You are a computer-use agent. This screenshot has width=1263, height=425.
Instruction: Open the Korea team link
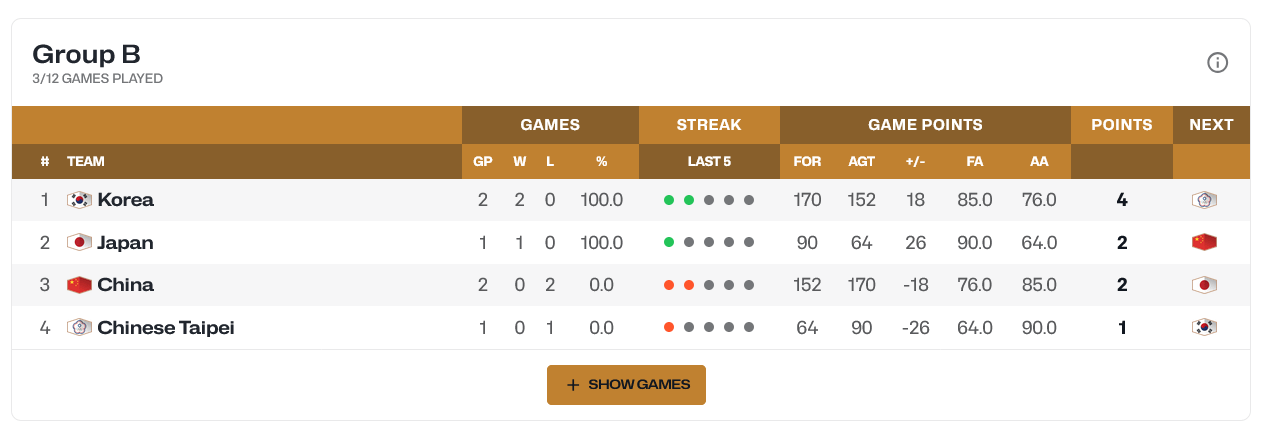tap(126, 200)
